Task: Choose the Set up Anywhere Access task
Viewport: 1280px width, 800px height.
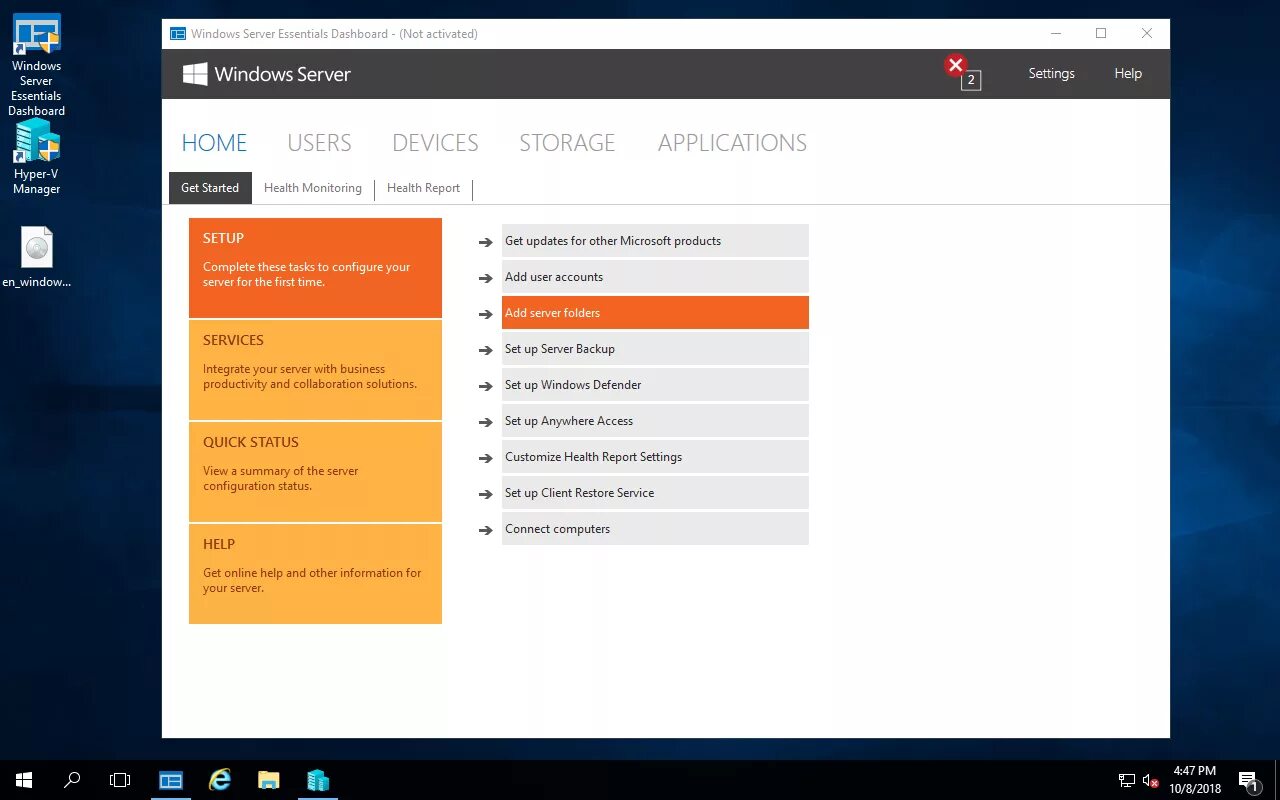Action: pos(655,421)
